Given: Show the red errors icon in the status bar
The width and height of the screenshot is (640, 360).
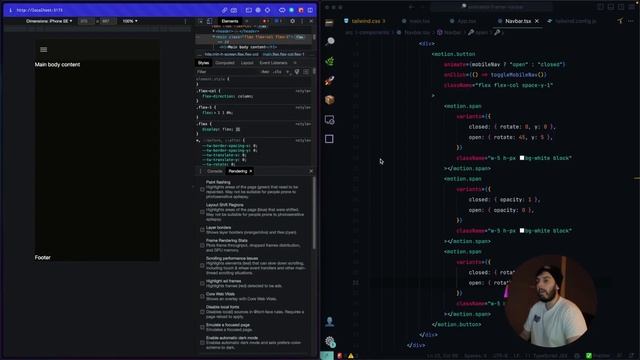Looking at the screenshot, I should (340, 356).
